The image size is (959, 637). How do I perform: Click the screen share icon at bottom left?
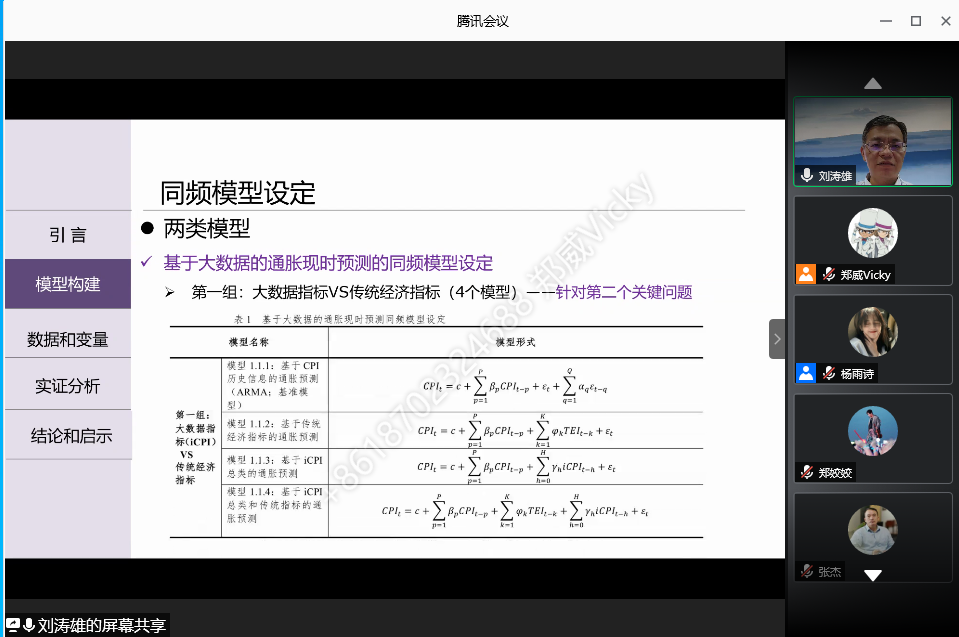click(13, 625)
